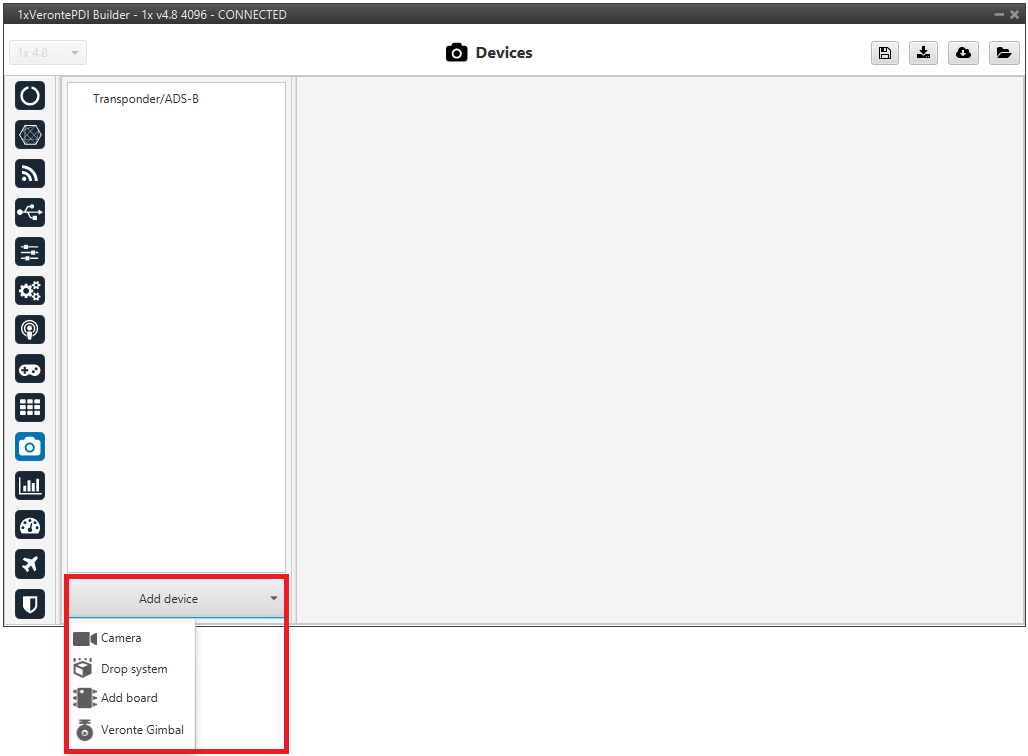Choose Camera from the Add device menu
This screenshot has height=756, width=1028.
pos(121,638)
